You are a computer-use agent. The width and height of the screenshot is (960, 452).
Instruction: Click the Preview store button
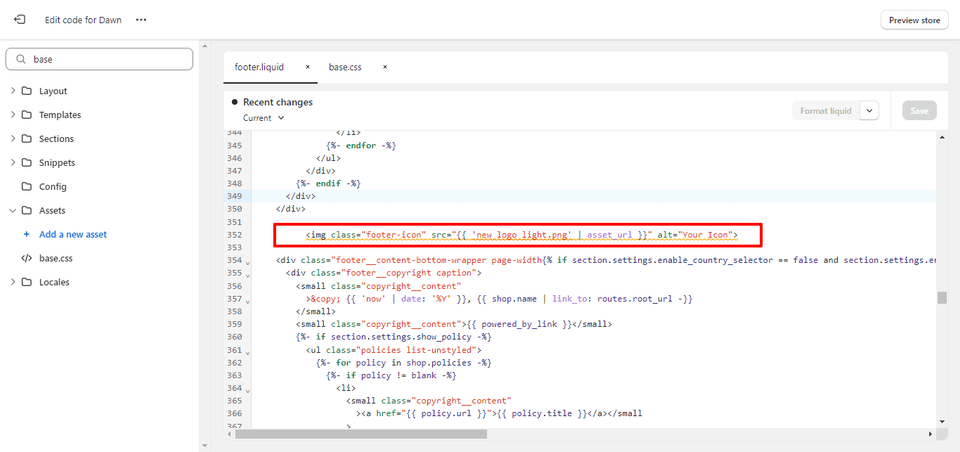(914, 20)
